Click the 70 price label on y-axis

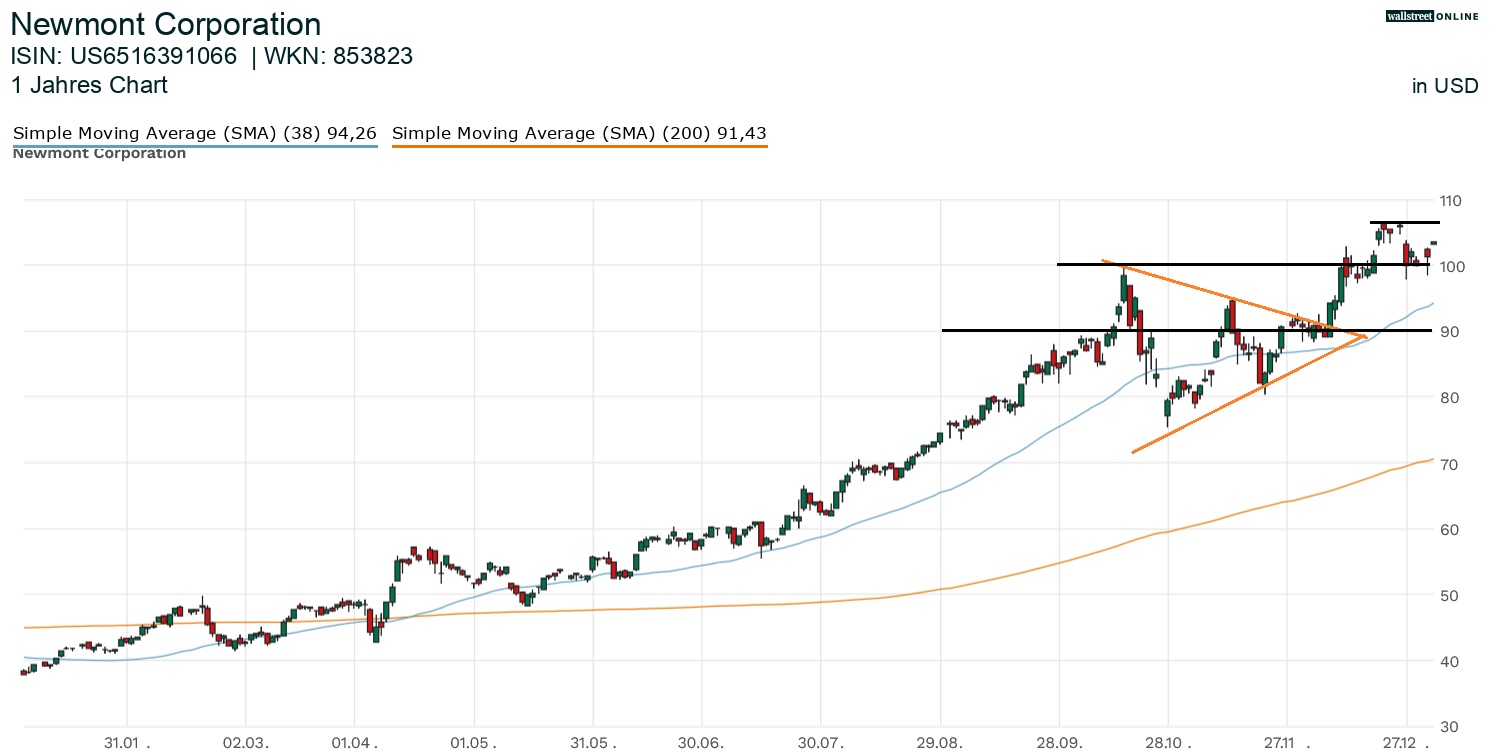[1450, 464]
